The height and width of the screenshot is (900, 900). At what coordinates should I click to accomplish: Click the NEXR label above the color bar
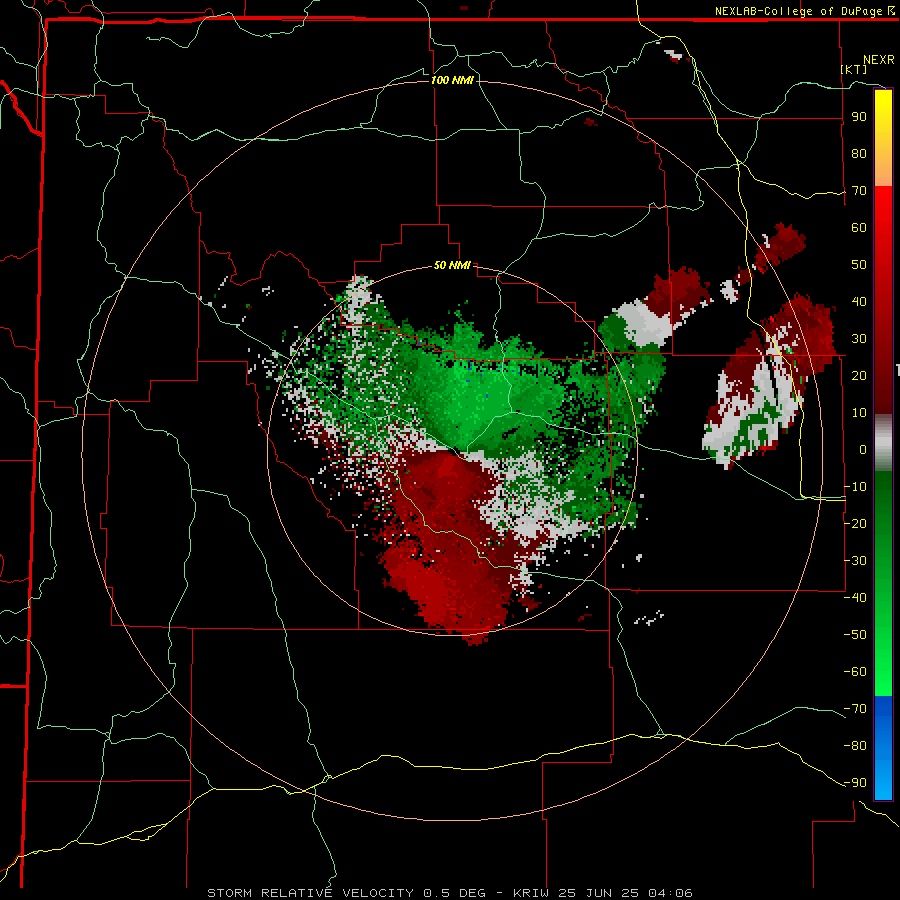pos(879,60)
